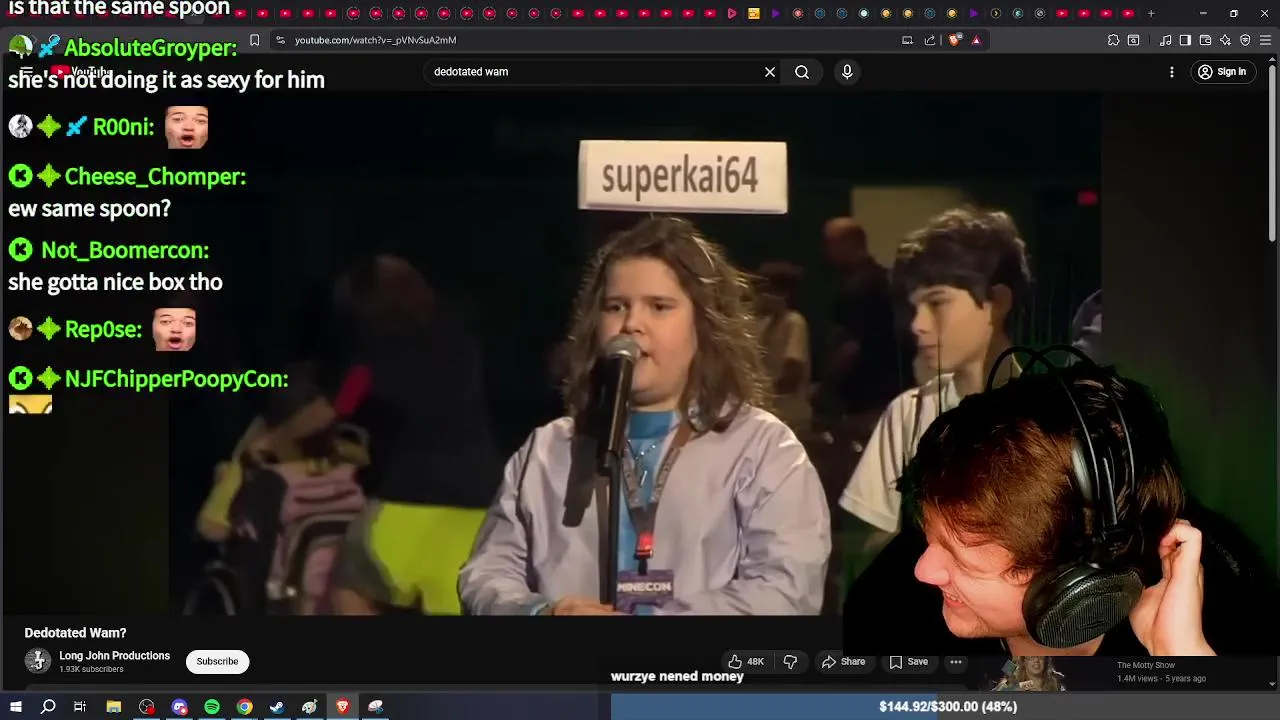Click the Sign in button
The width and height of the screenshot is (1280, 720).
point(1222,72)
